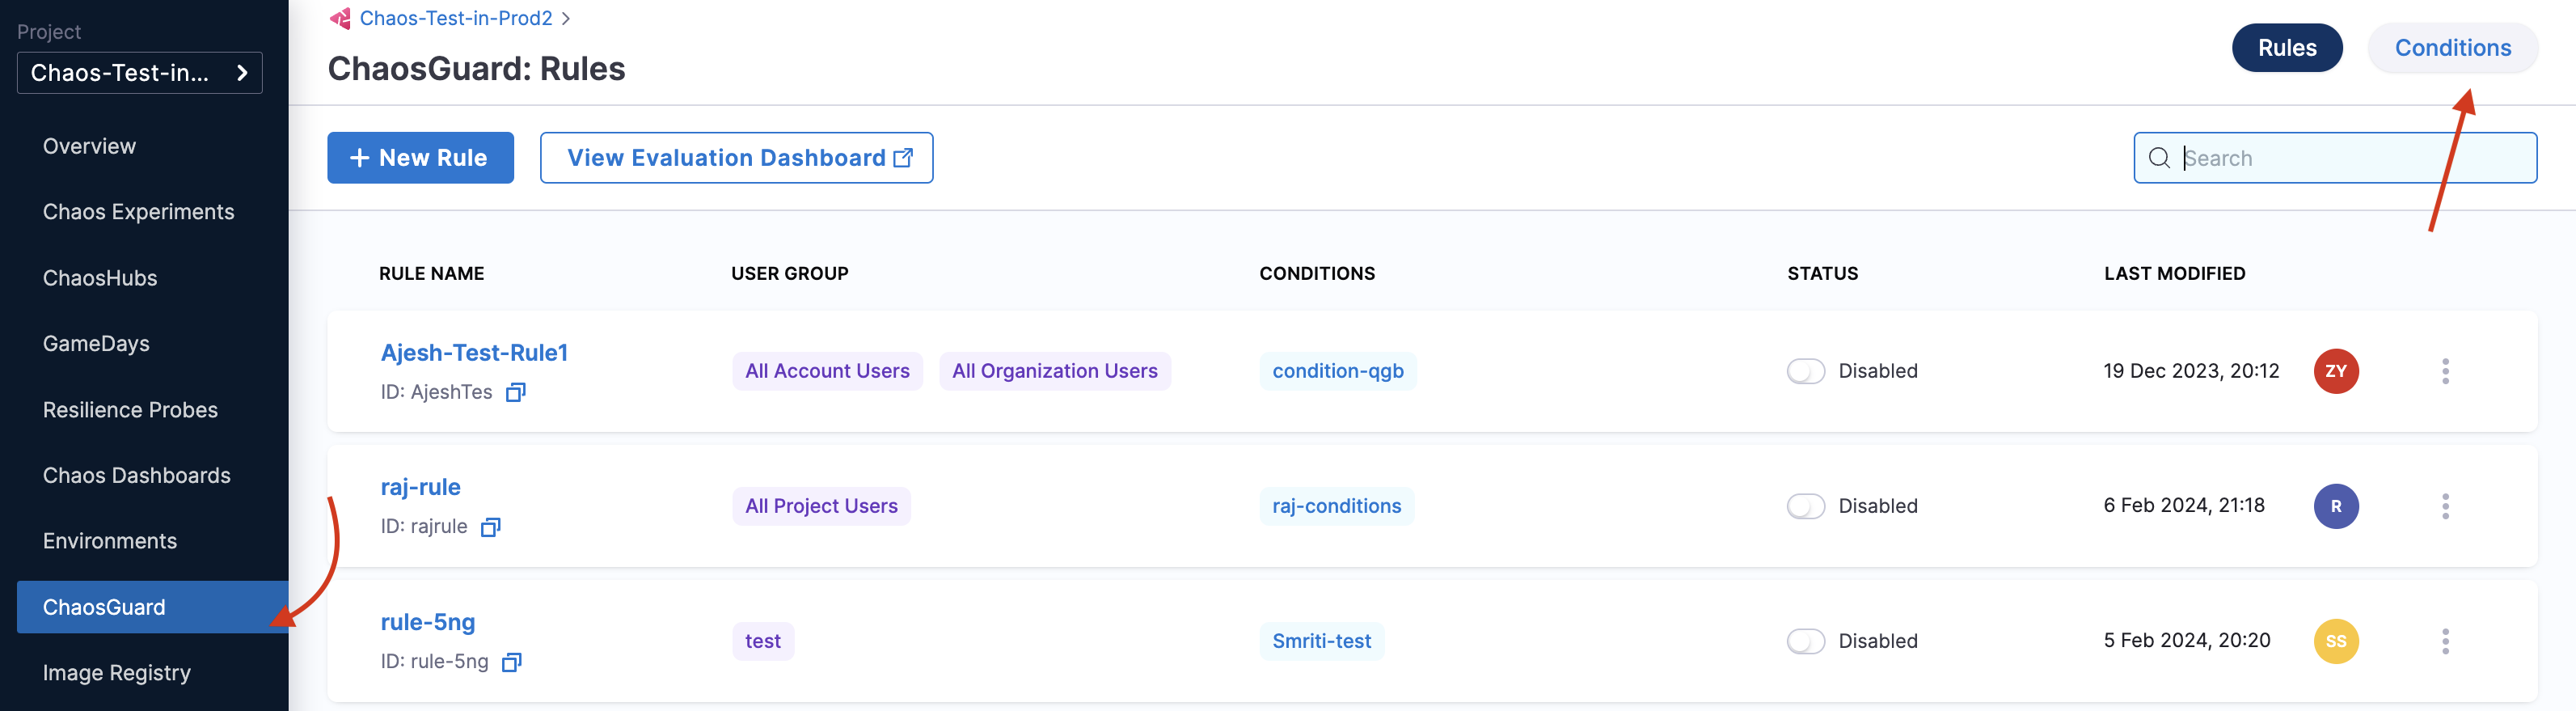
Task: Enable the Ajesh-Test-Rule1 status toggle
Action: click(x=1805, y=371)
